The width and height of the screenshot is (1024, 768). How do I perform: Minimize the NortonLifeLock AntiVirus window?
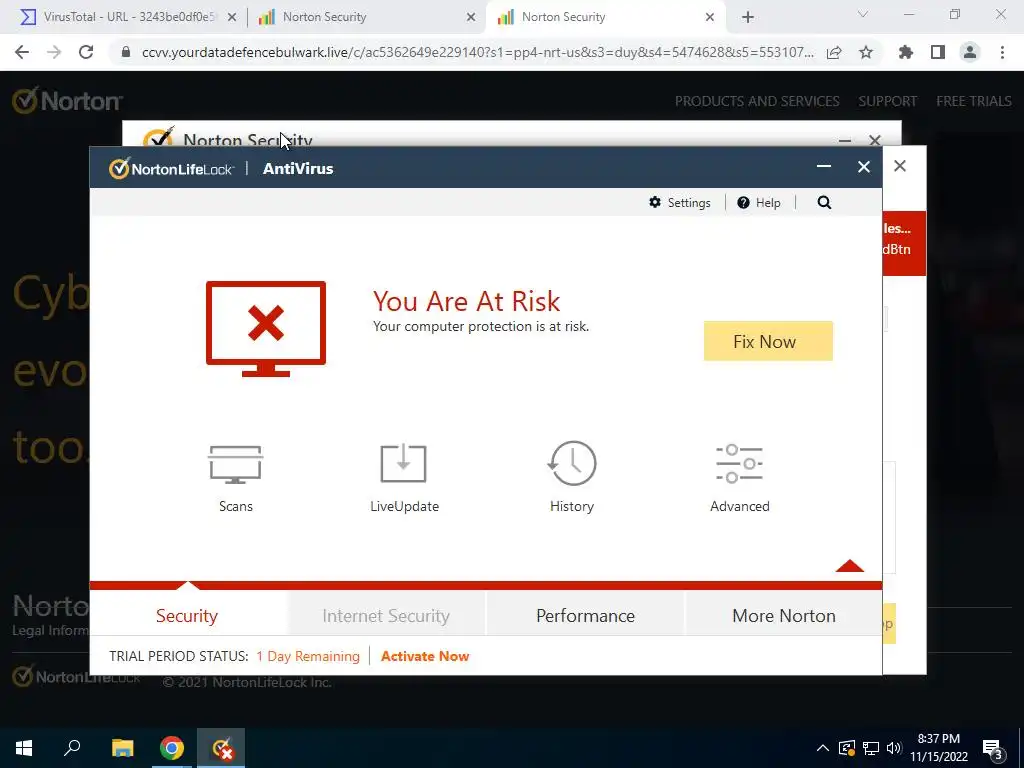(x=824, y=167)
